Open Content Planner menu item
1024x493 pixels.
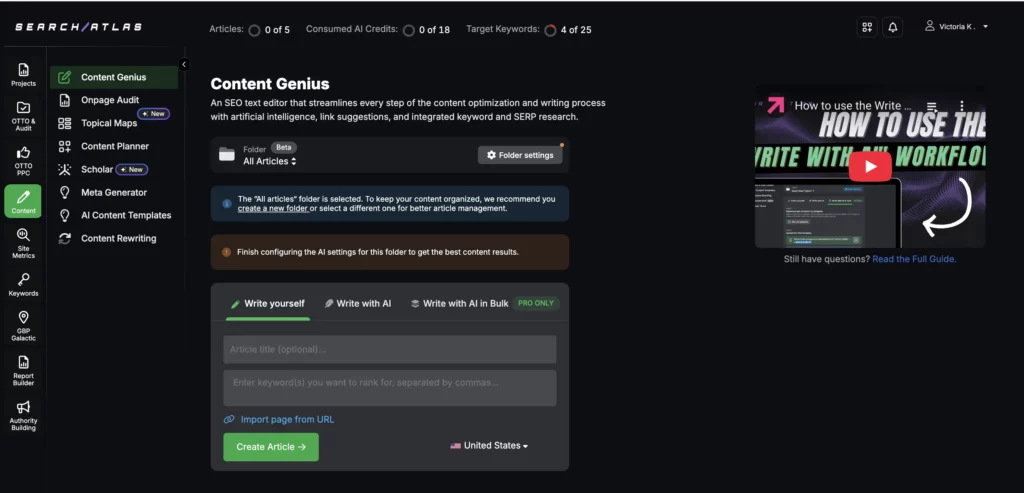click(114, 146)
